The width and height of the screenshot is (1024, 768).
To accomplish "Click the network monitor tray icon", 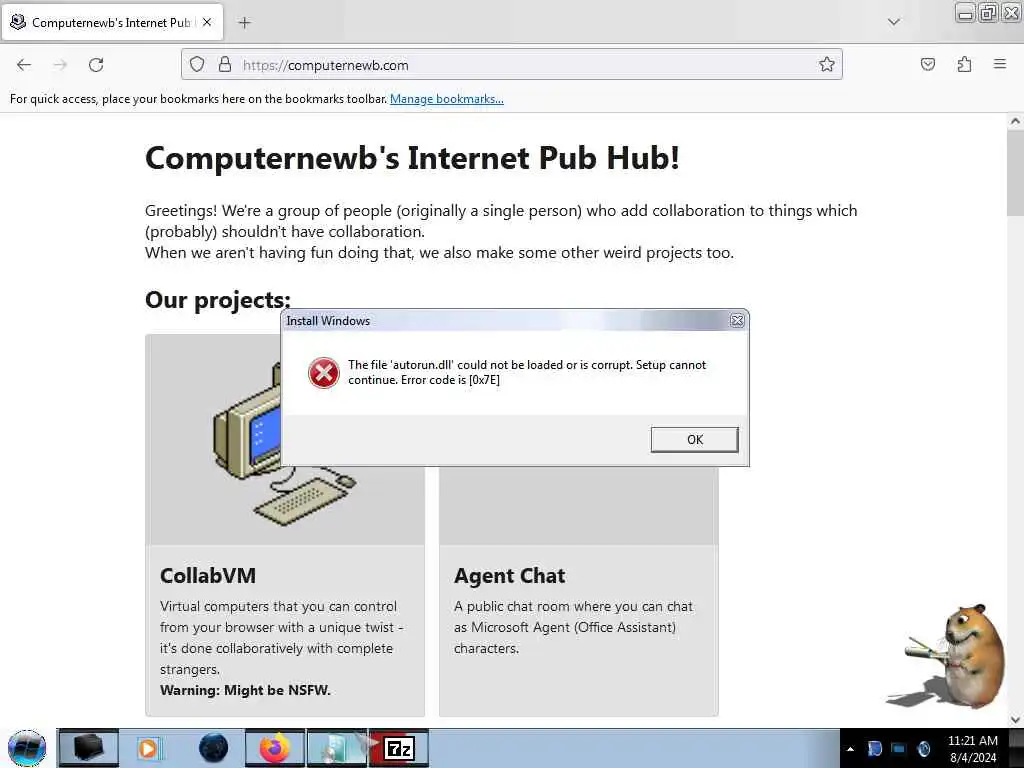I will [x=899, y=749].
